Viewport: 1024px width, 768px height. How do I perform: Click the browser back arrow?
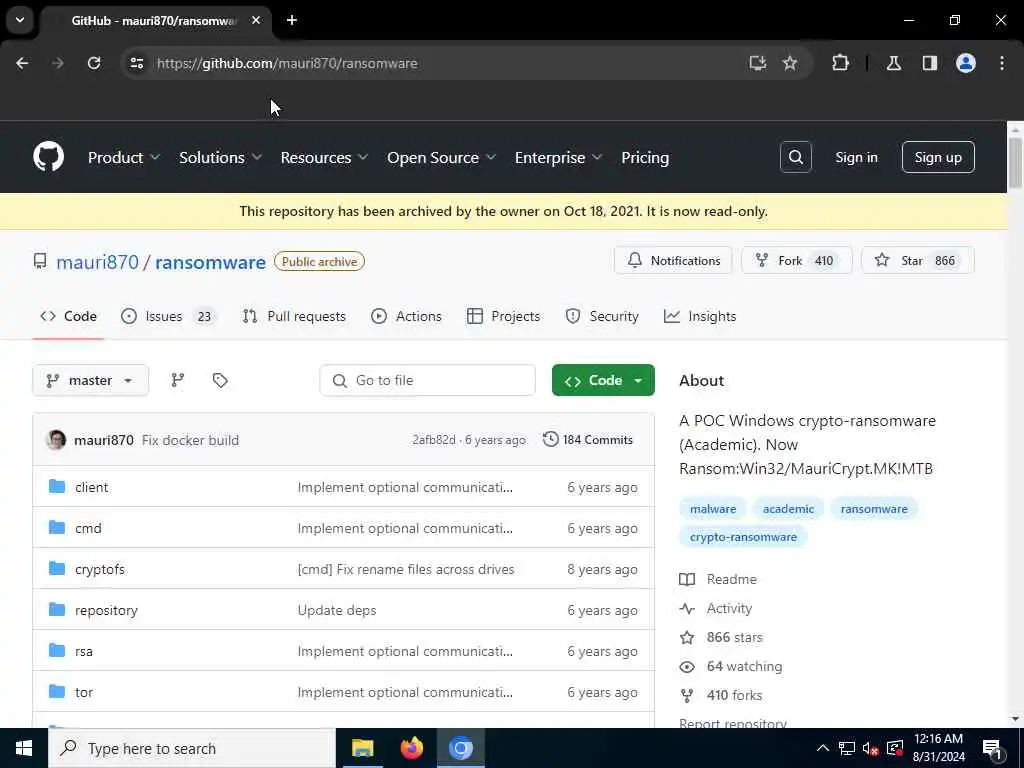[x=22, y=63]
